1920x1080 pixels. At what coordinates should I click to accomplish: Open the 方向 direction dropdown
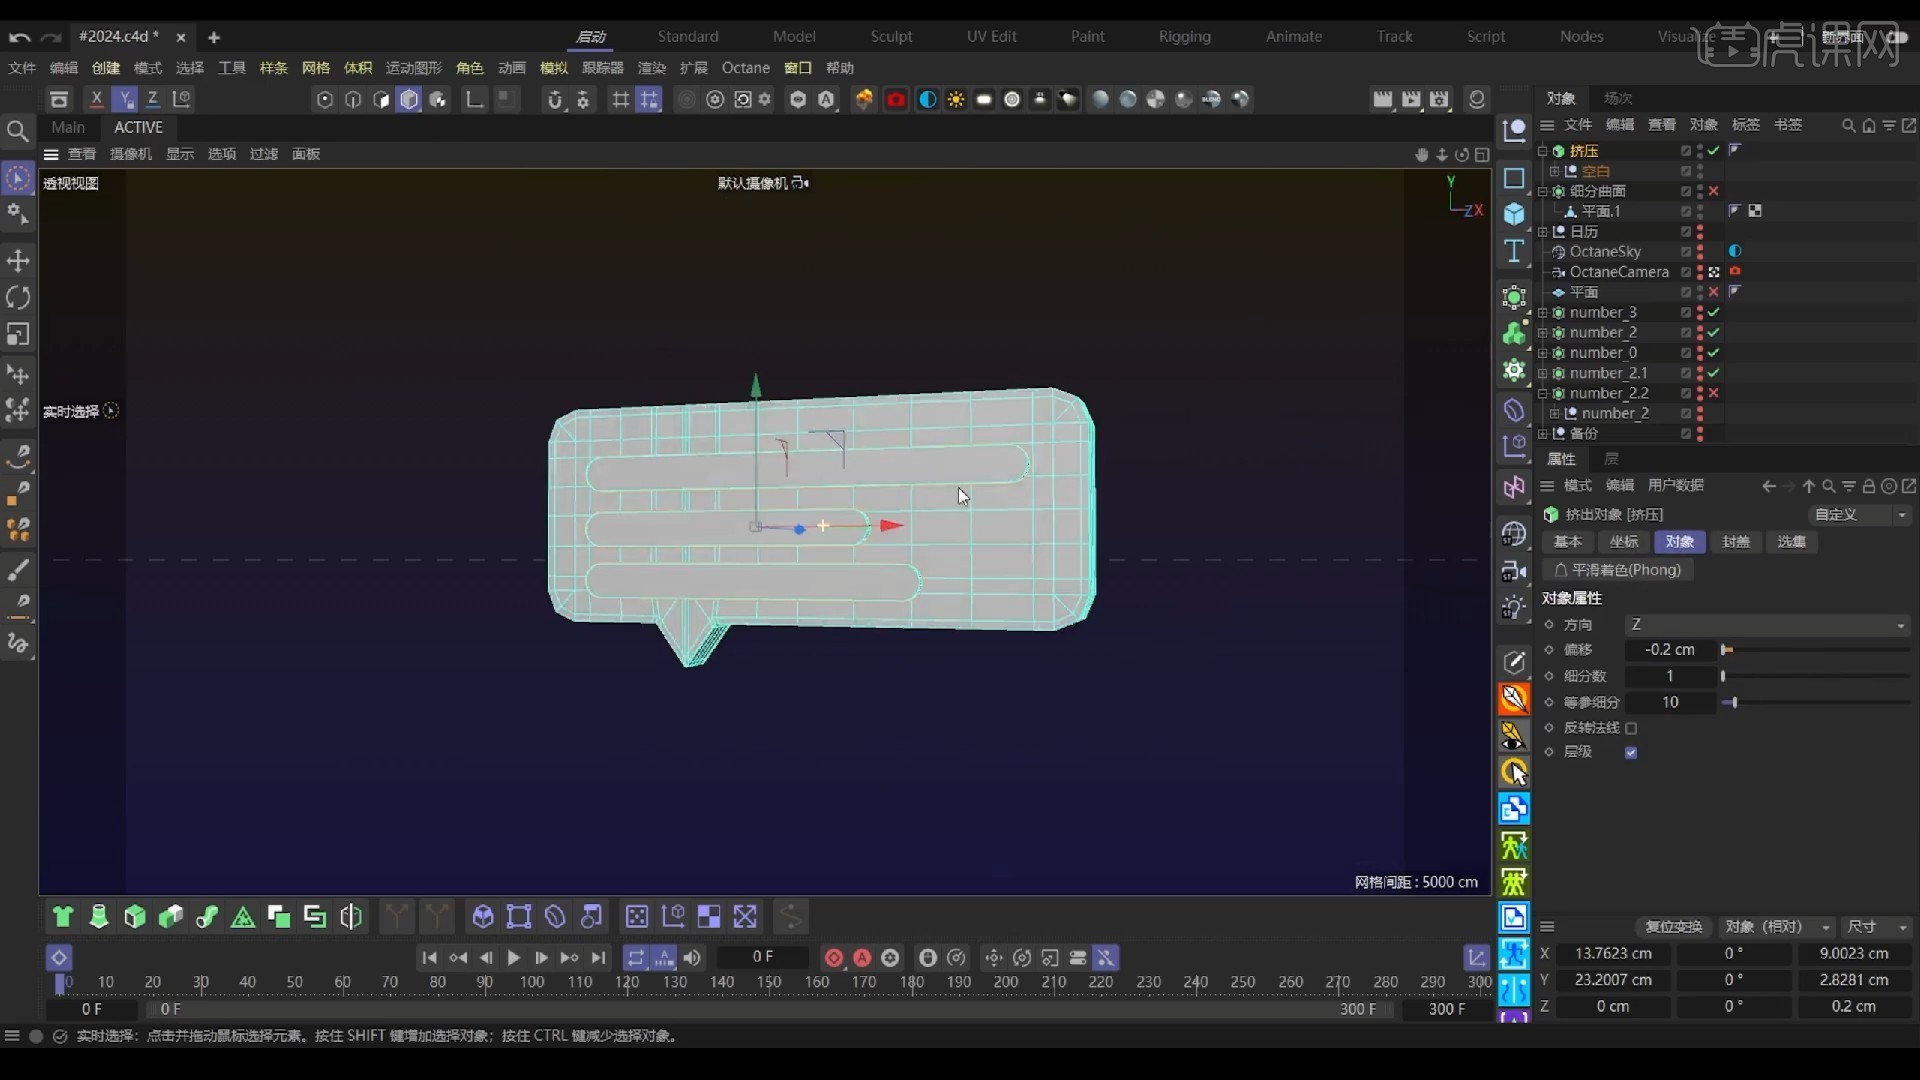tap(1767, 624)
